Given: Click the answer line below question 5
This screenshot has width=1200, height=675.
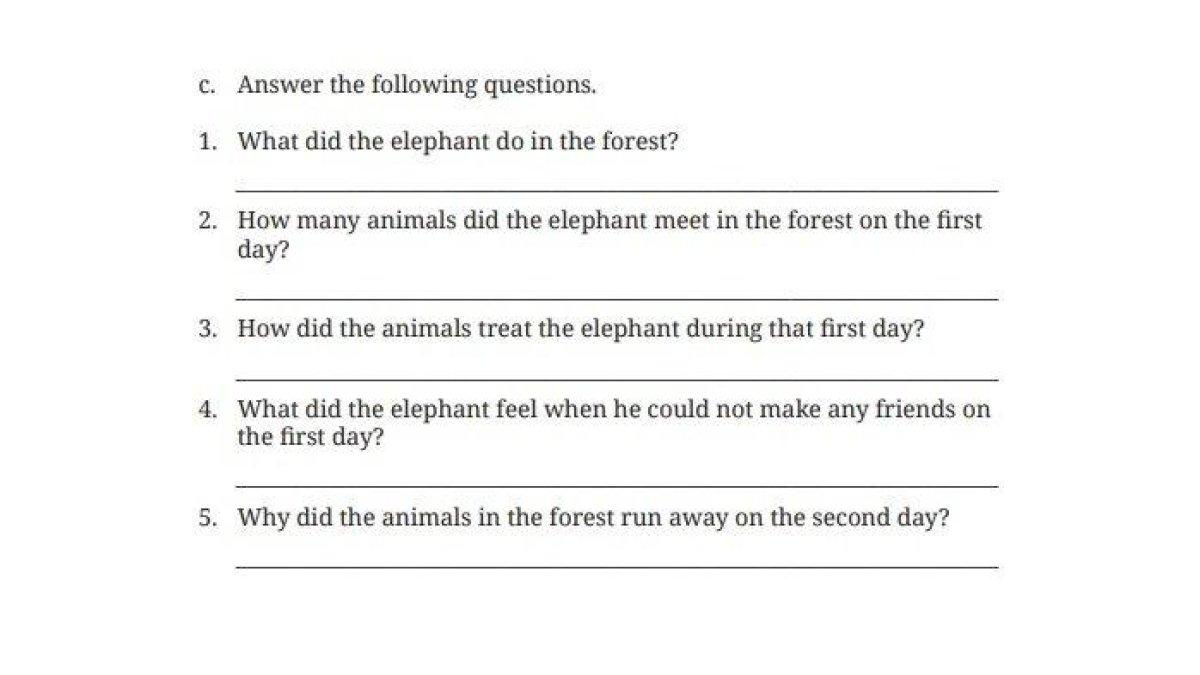Looking at the screenshot, I should pyautogui.click(x=616, y=567).
